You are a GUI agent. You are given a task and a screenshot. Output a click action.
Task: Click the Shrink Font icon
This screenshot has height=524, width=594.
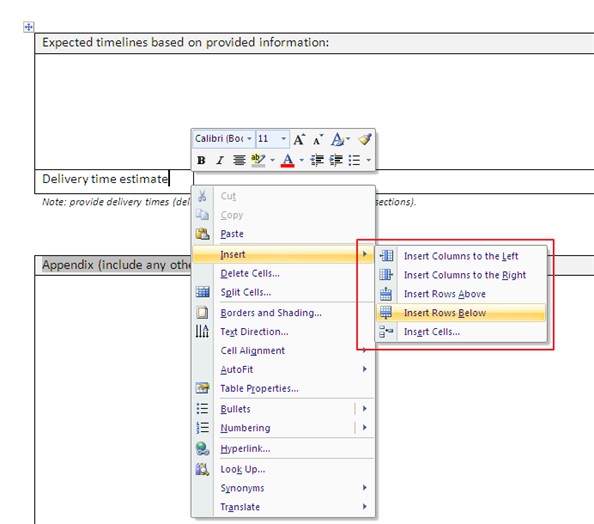click(318, 139)
